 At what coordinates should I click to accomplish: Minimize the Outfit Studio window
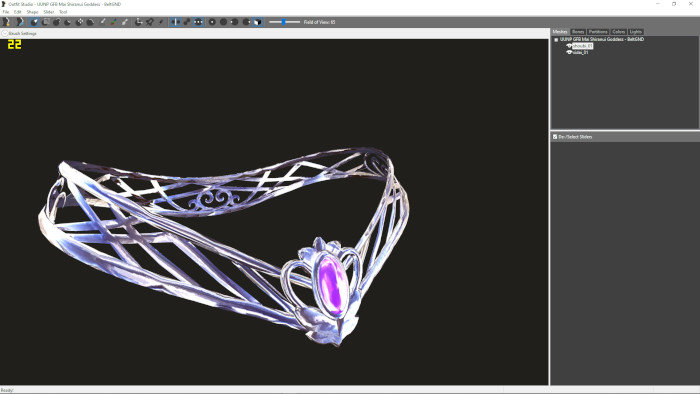(x=658, y=4)
